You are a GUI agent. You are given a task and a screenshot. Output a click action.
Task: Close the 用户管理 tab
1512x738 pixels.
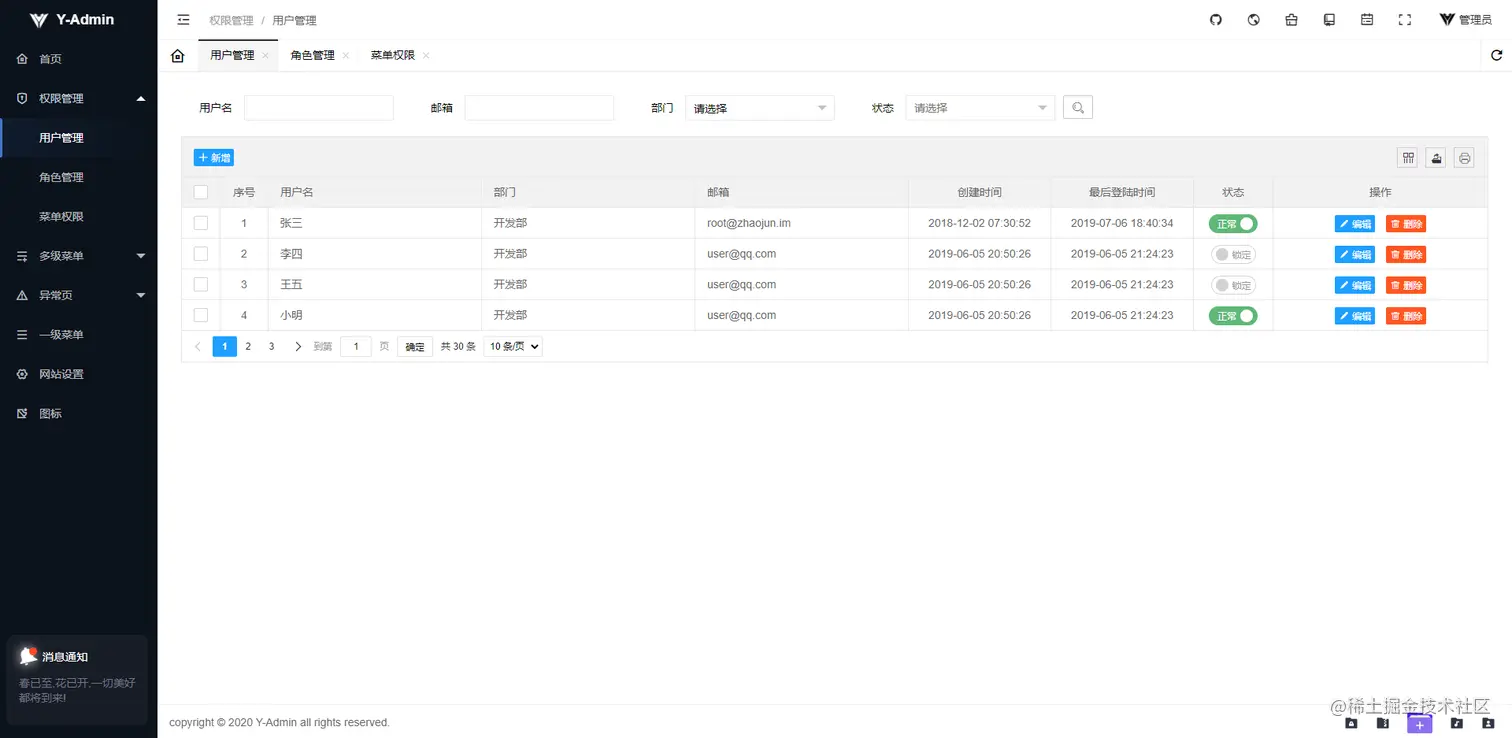pos(265,56)
